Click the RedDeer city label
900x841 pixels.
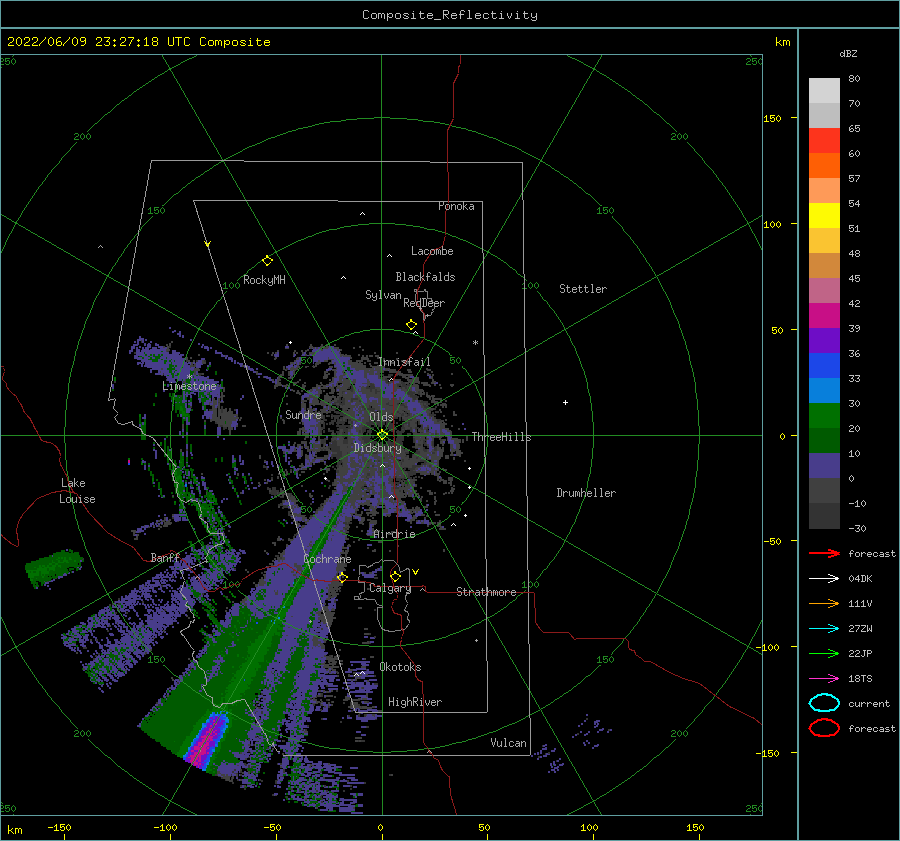(x=424, y=303)
